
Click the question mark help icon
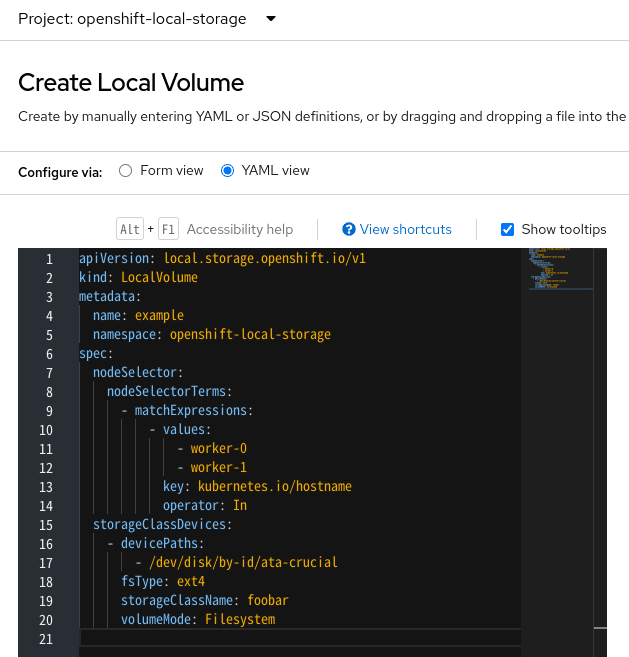click(348, 229)
